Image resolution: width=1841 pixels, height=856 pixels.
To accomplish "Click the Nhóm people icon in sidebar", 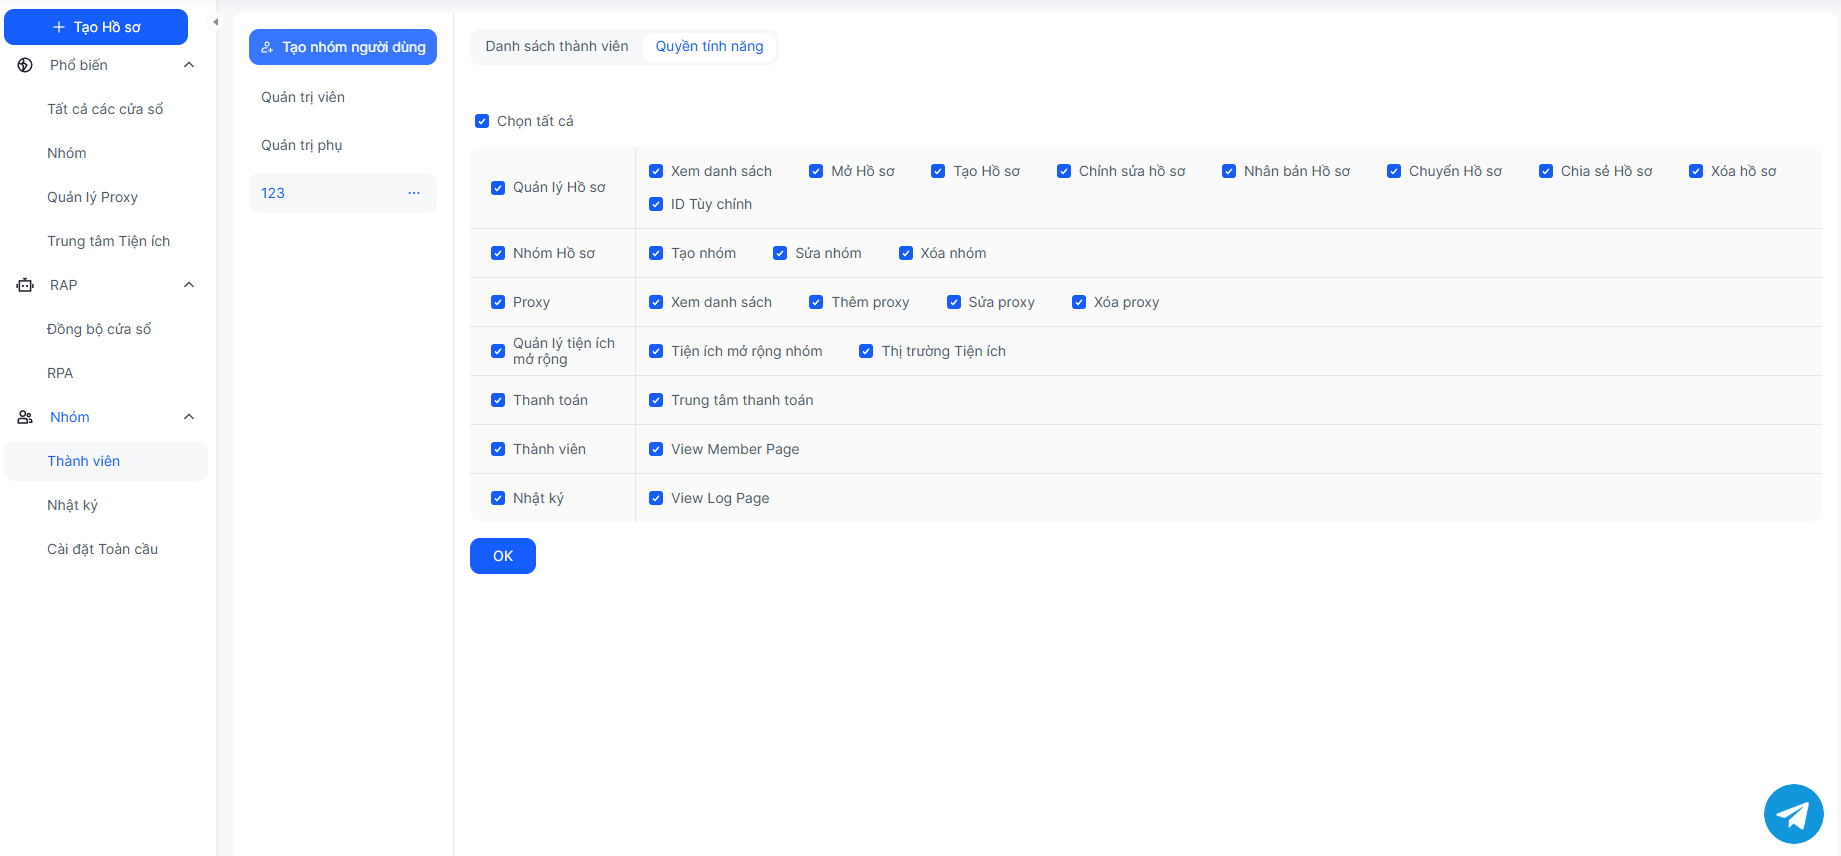I will tap(25, 417).
